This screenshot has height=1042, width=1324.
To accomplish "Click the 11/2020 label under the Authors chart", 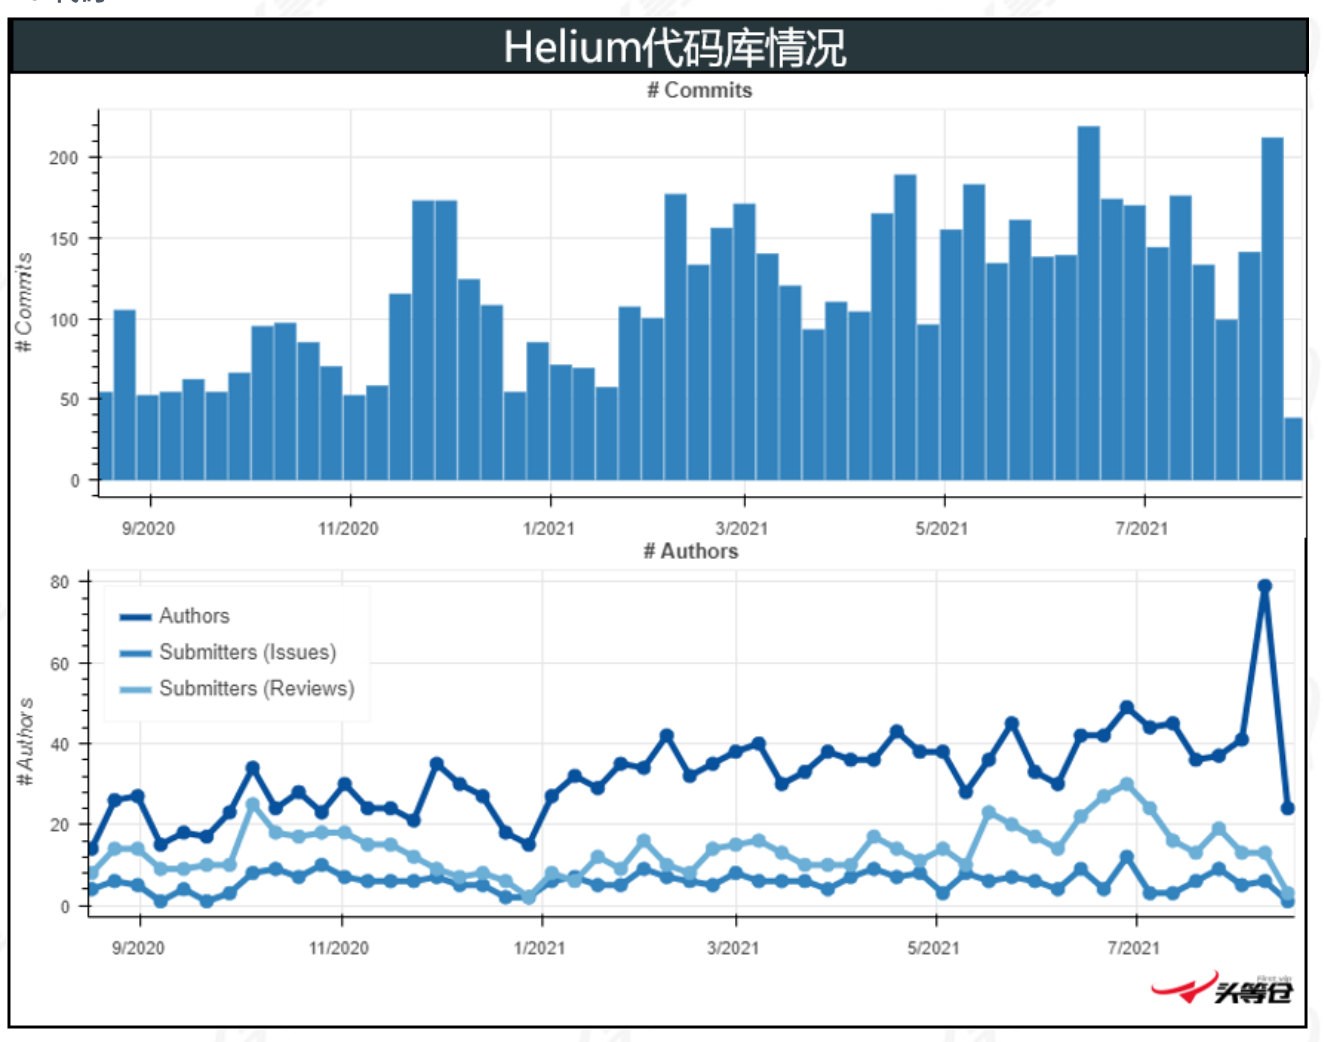I will [x=338, y=947].
